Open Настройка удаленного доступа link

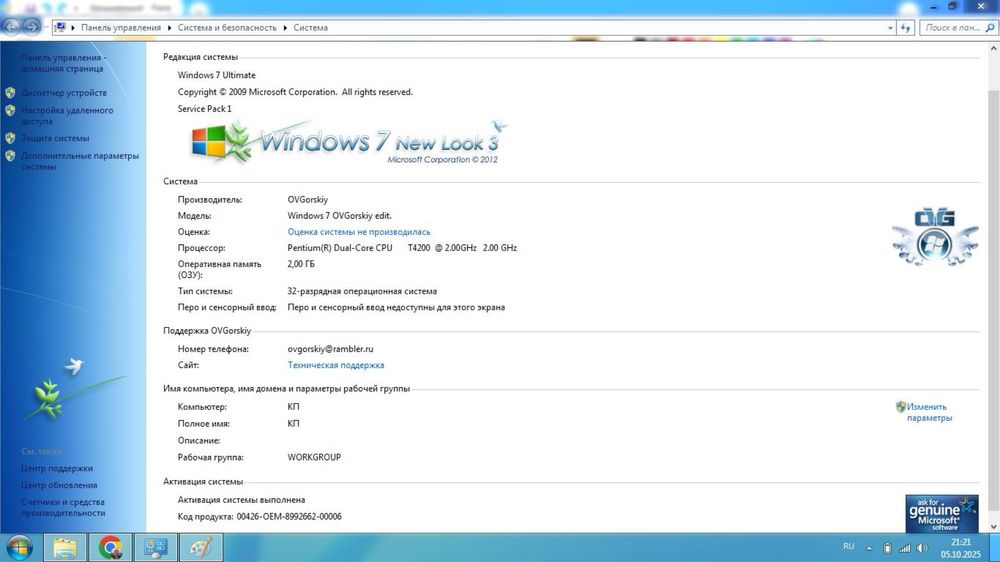(x=67, y=115)
